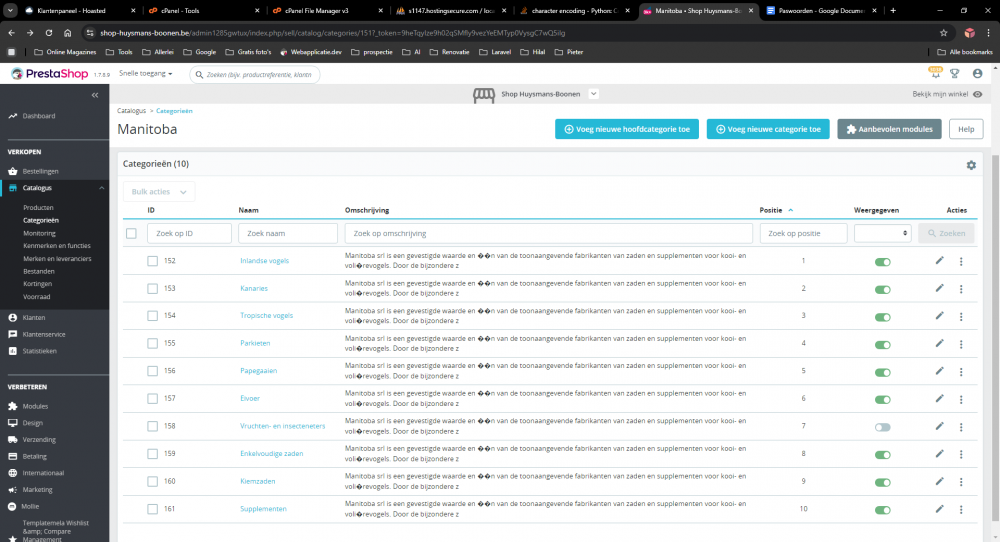1000x542 pixels.
Task: Open Monitoring in the sidebar
Action: click(40, 233)
